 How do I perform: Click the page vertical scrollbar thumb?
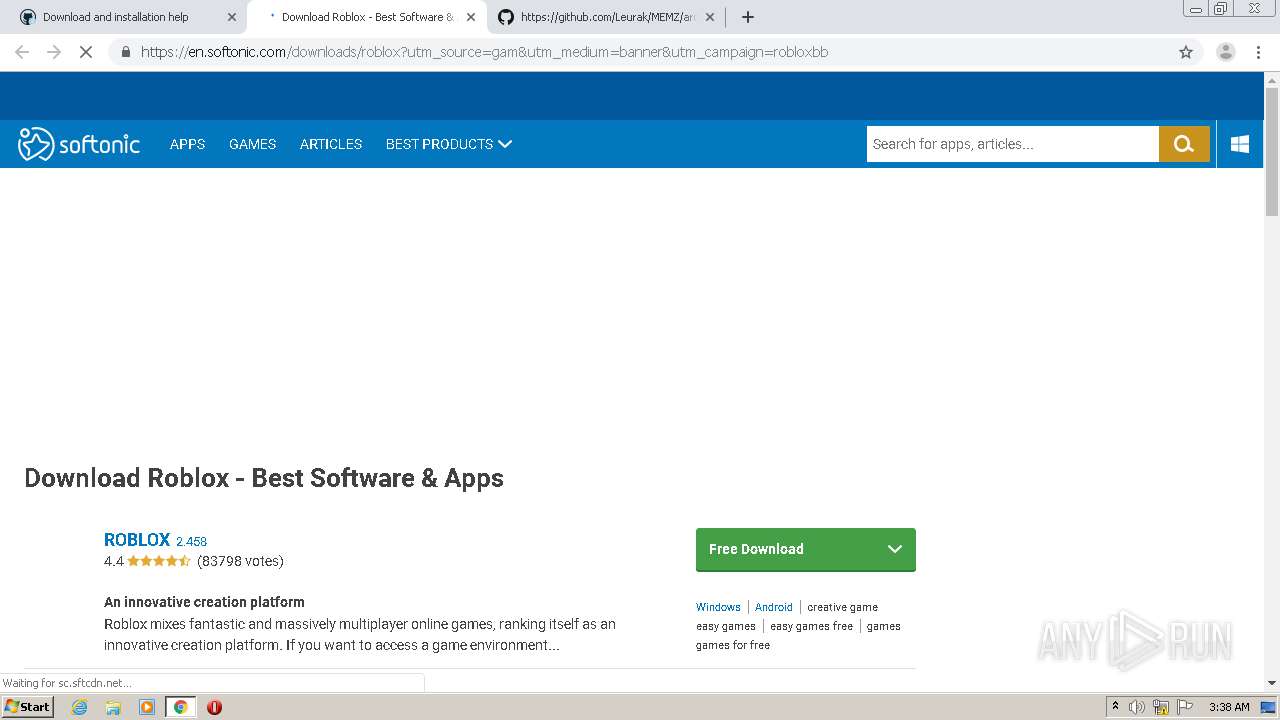tap(1272, 152)
